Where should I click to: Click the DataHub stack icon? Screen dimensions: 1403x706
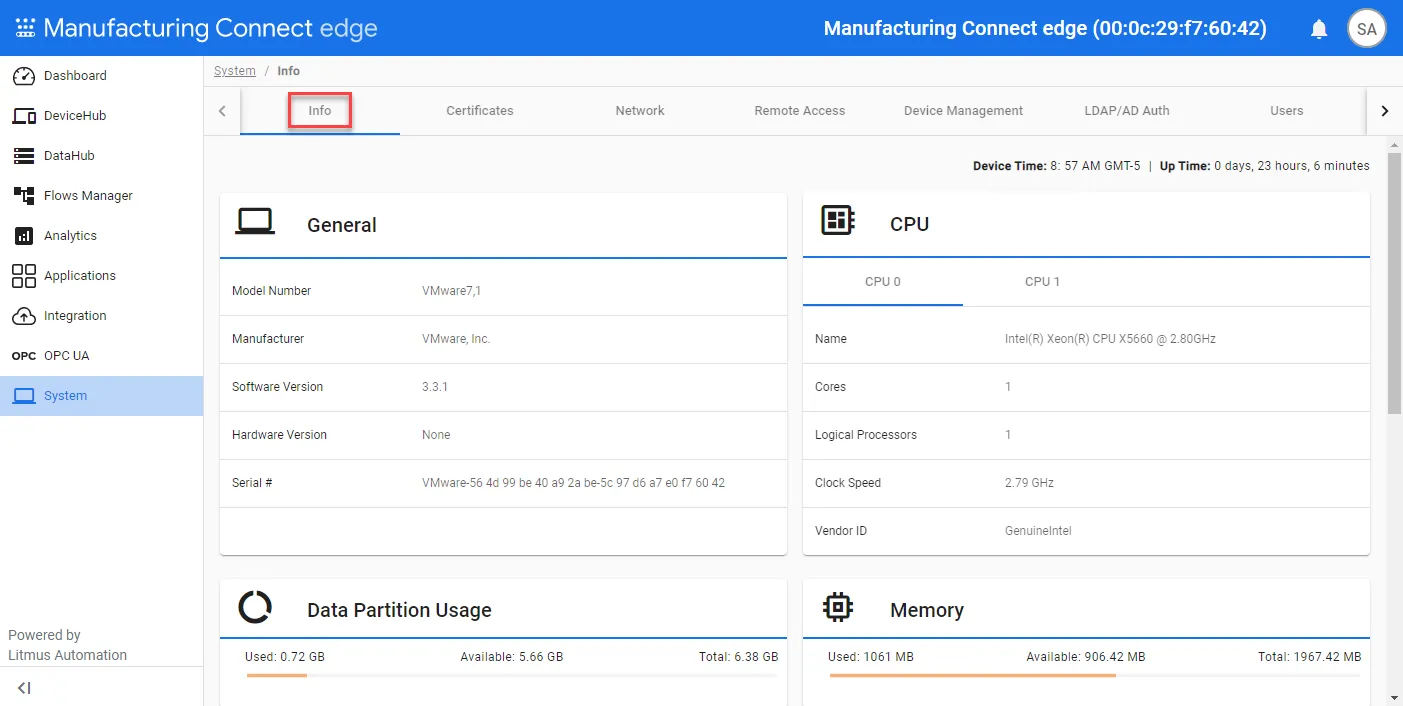click(x=24, y=156)
